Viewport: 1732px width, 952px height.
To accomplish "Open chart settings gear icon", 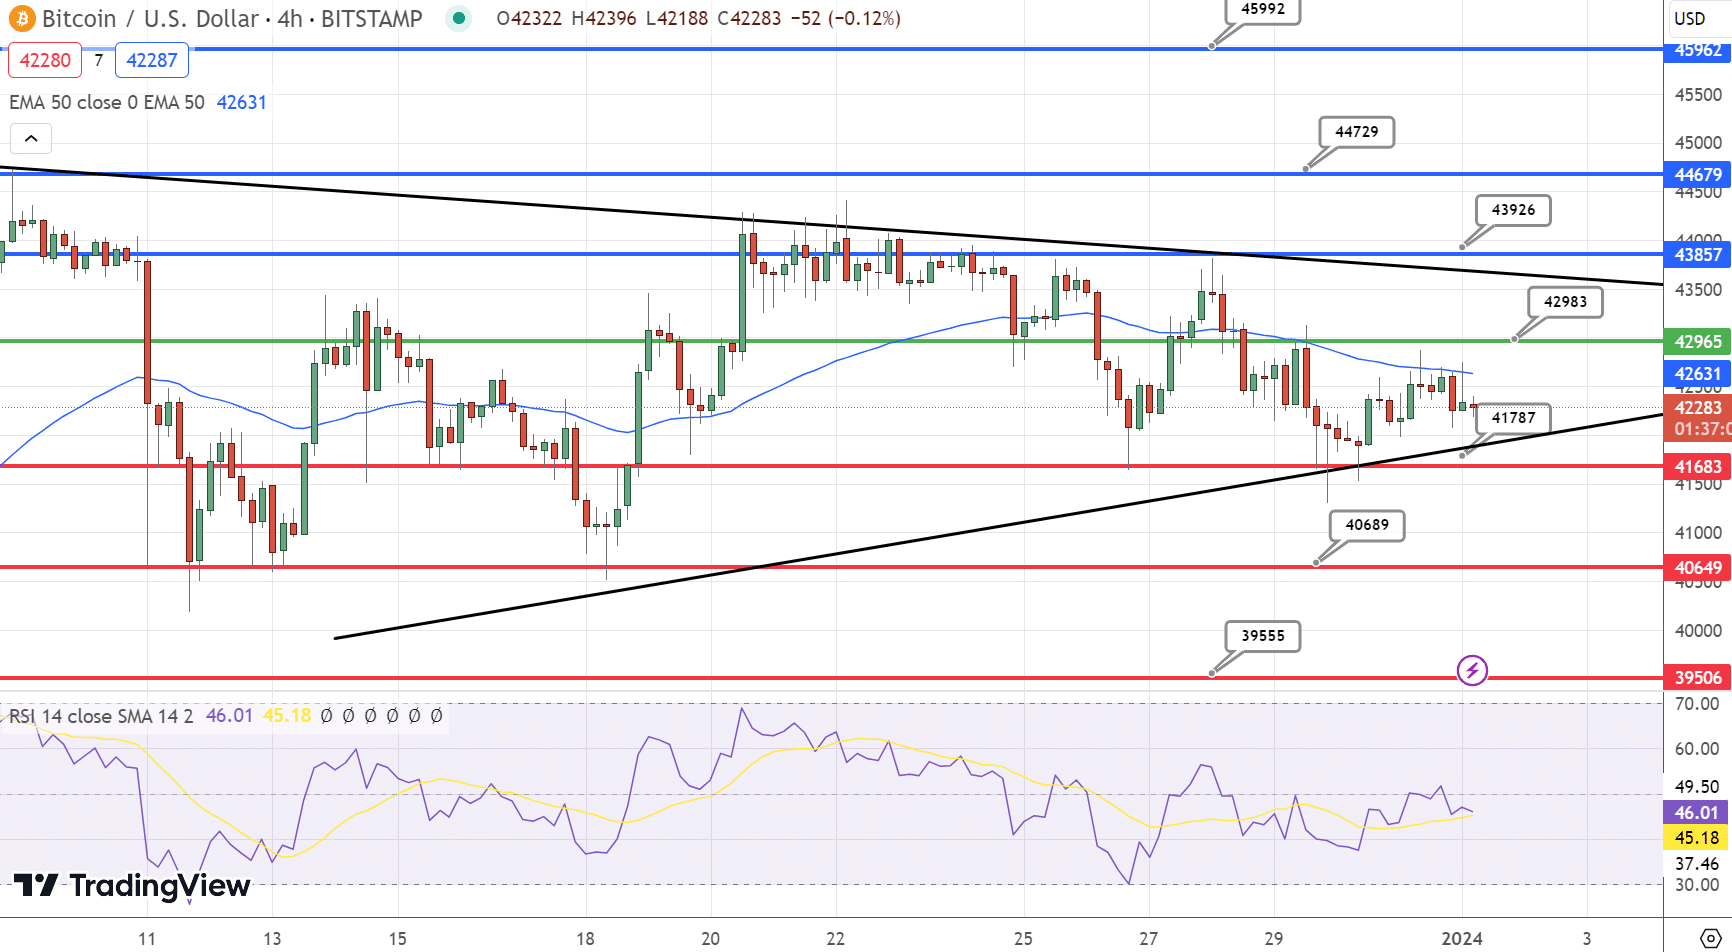I will point(1710,938).
